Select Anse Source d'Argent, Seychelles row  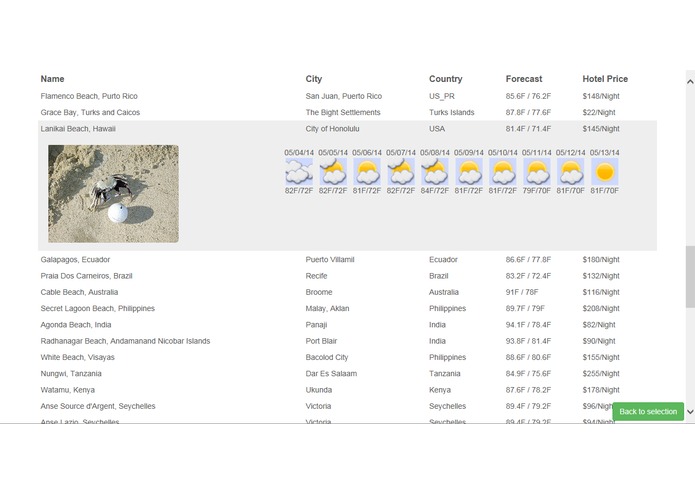point(348,406)
